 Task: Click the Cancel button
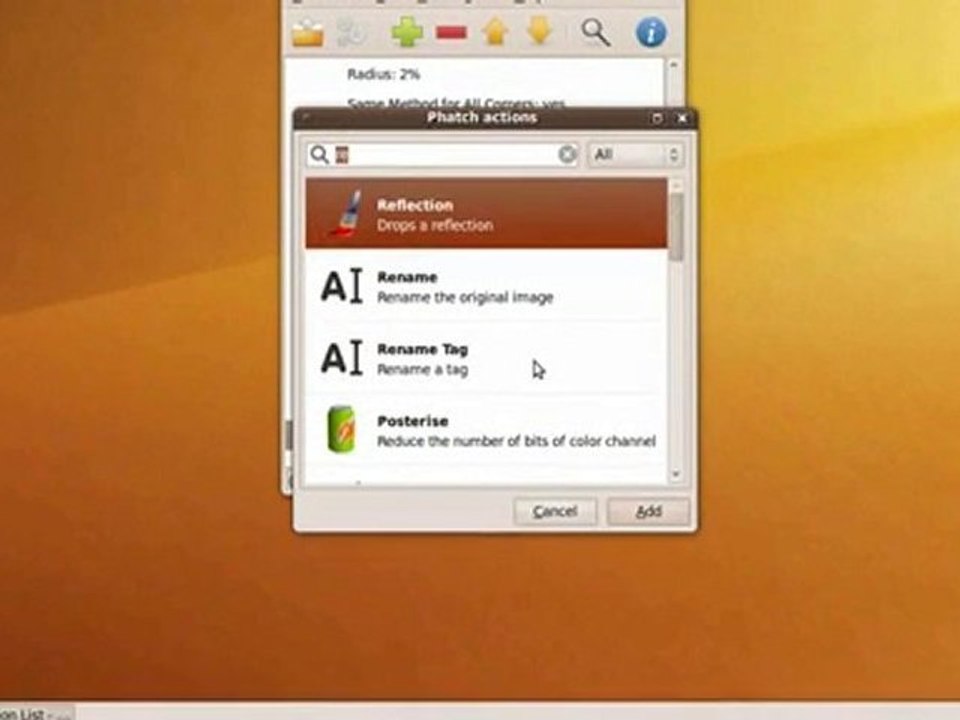pos(555,511)
